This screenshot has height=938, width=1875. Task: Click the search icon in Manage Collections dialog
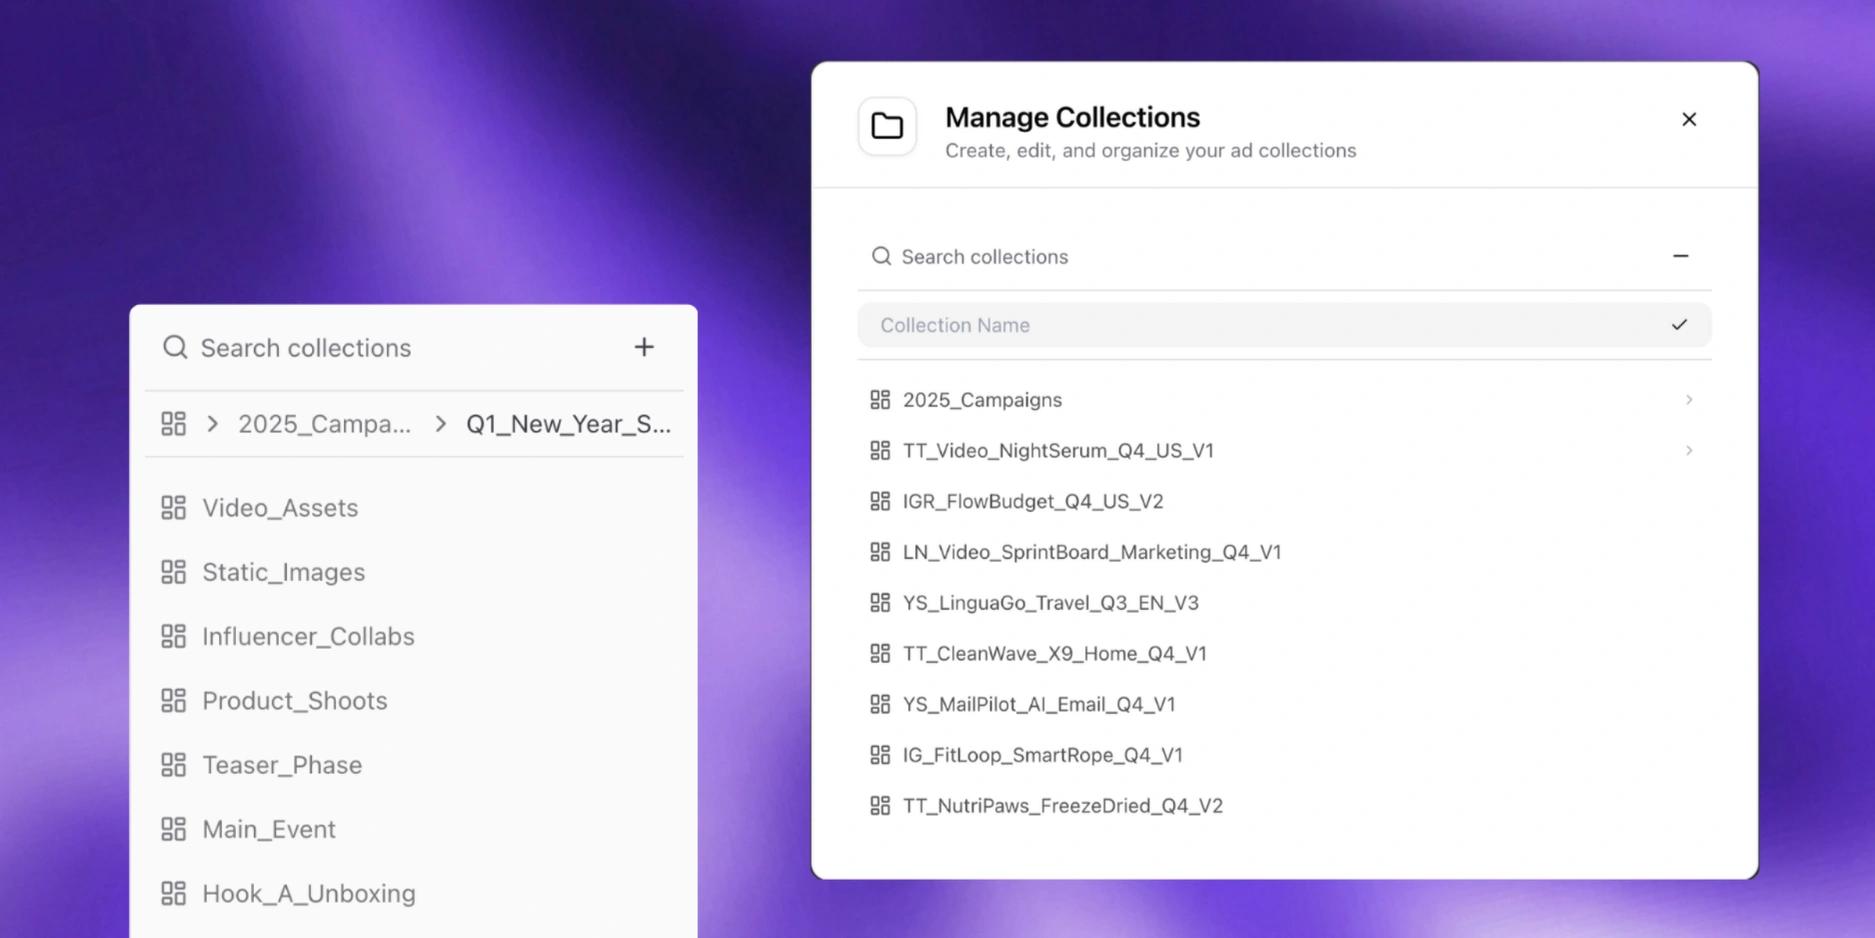[880, 256]
